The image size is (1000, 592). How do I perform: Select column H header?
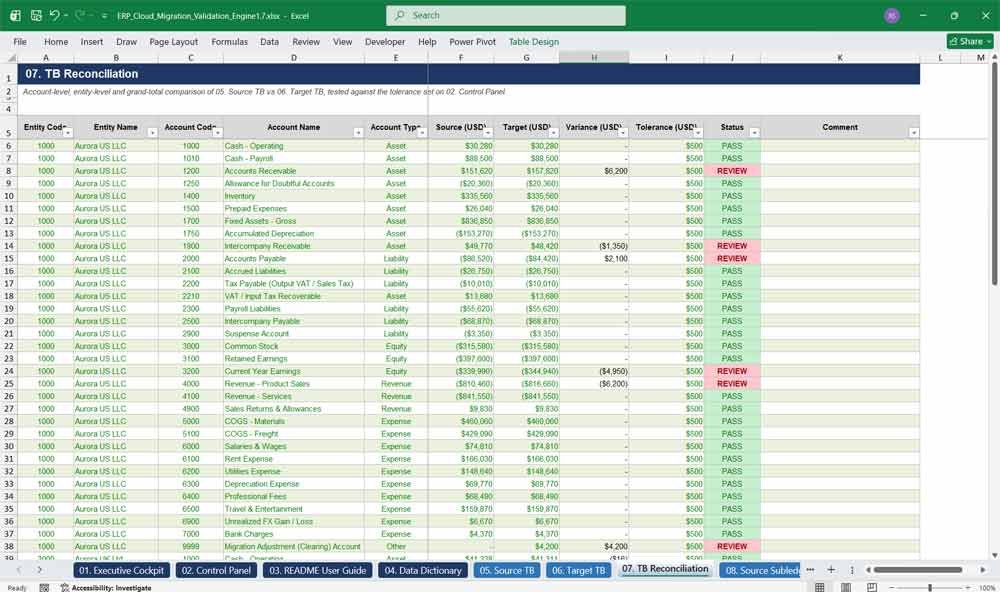(x=594, y=57)
